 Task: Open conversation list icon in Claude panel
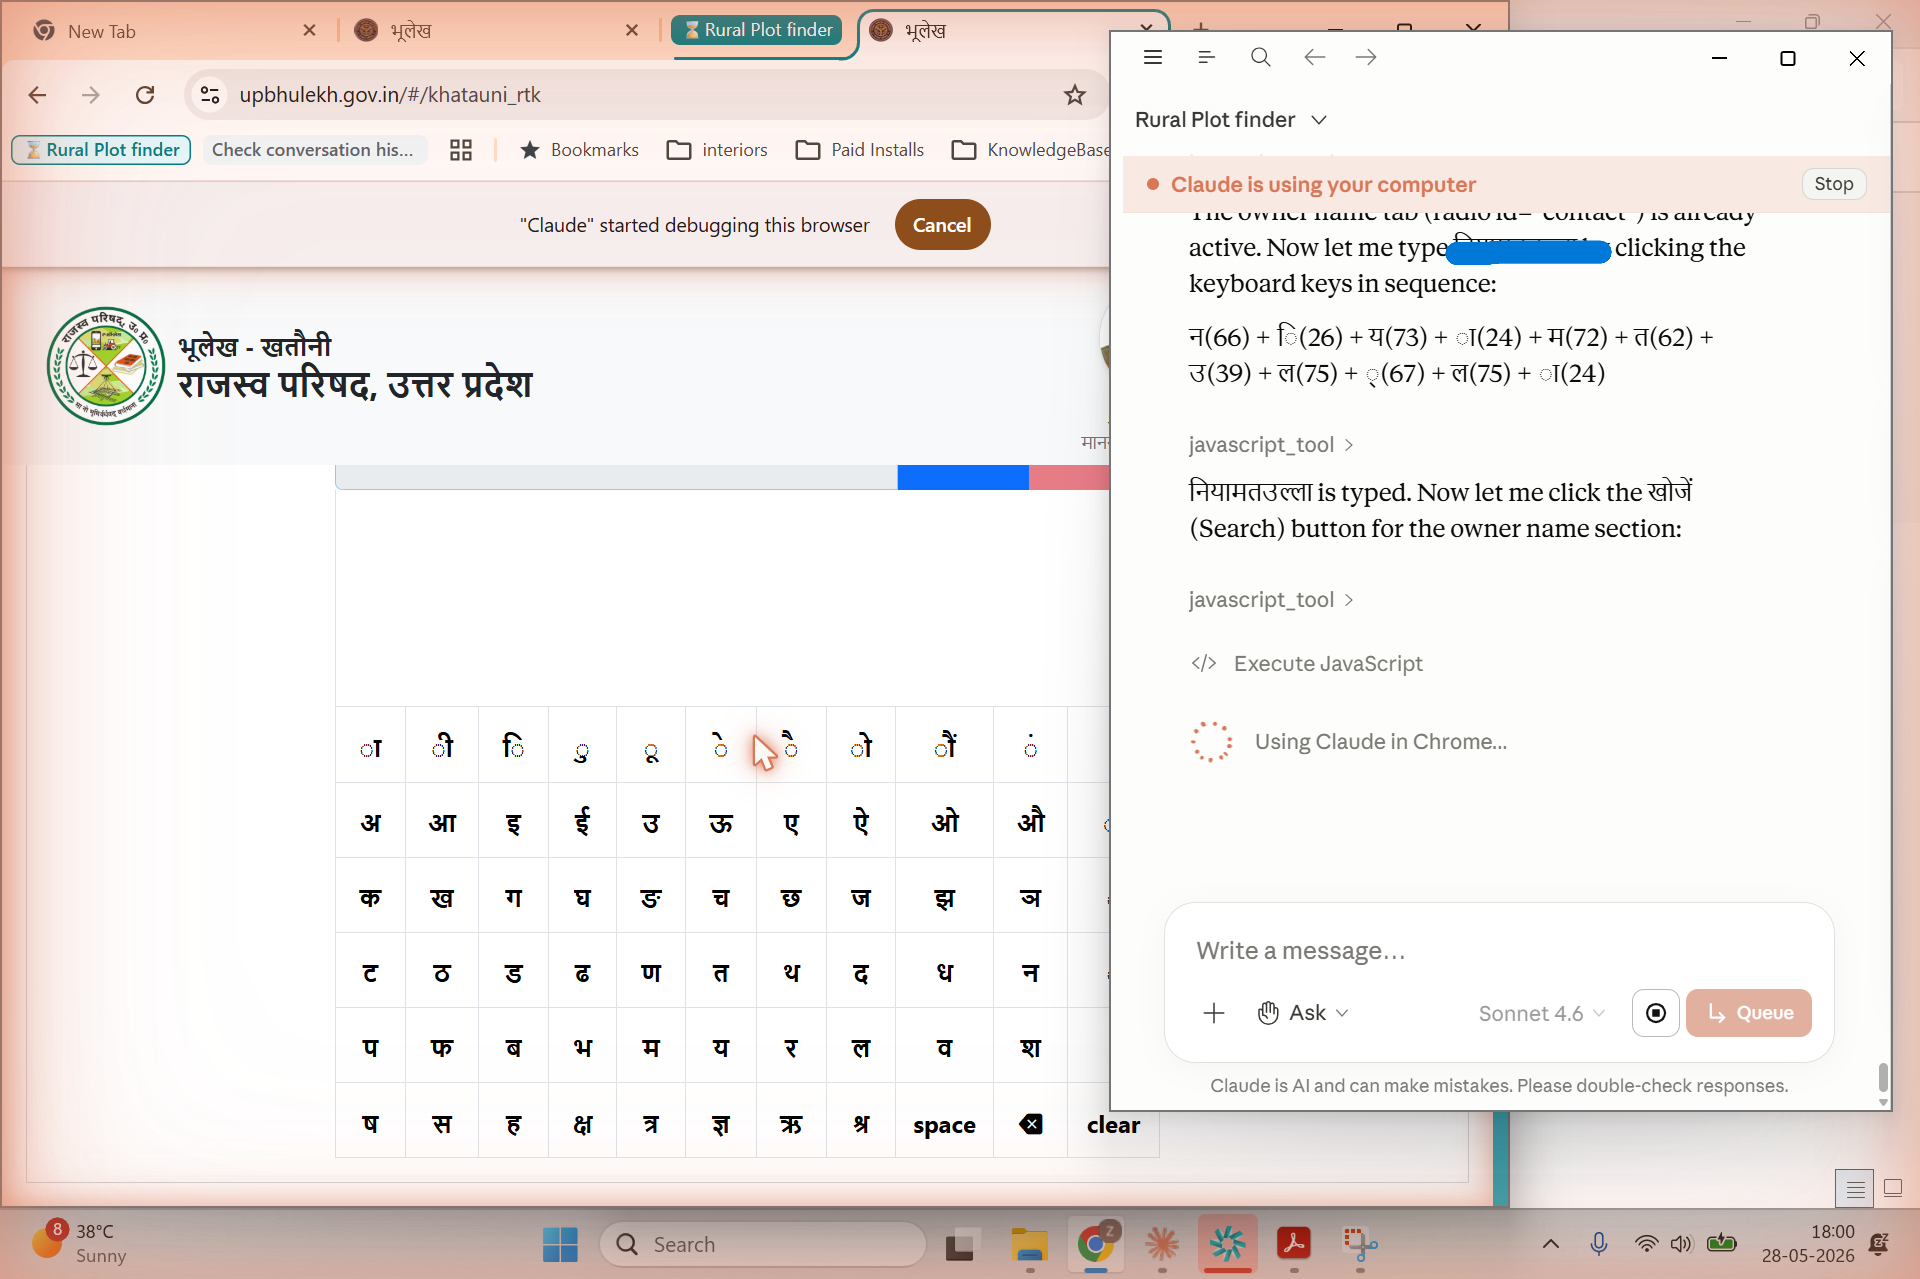(1206, 58)
